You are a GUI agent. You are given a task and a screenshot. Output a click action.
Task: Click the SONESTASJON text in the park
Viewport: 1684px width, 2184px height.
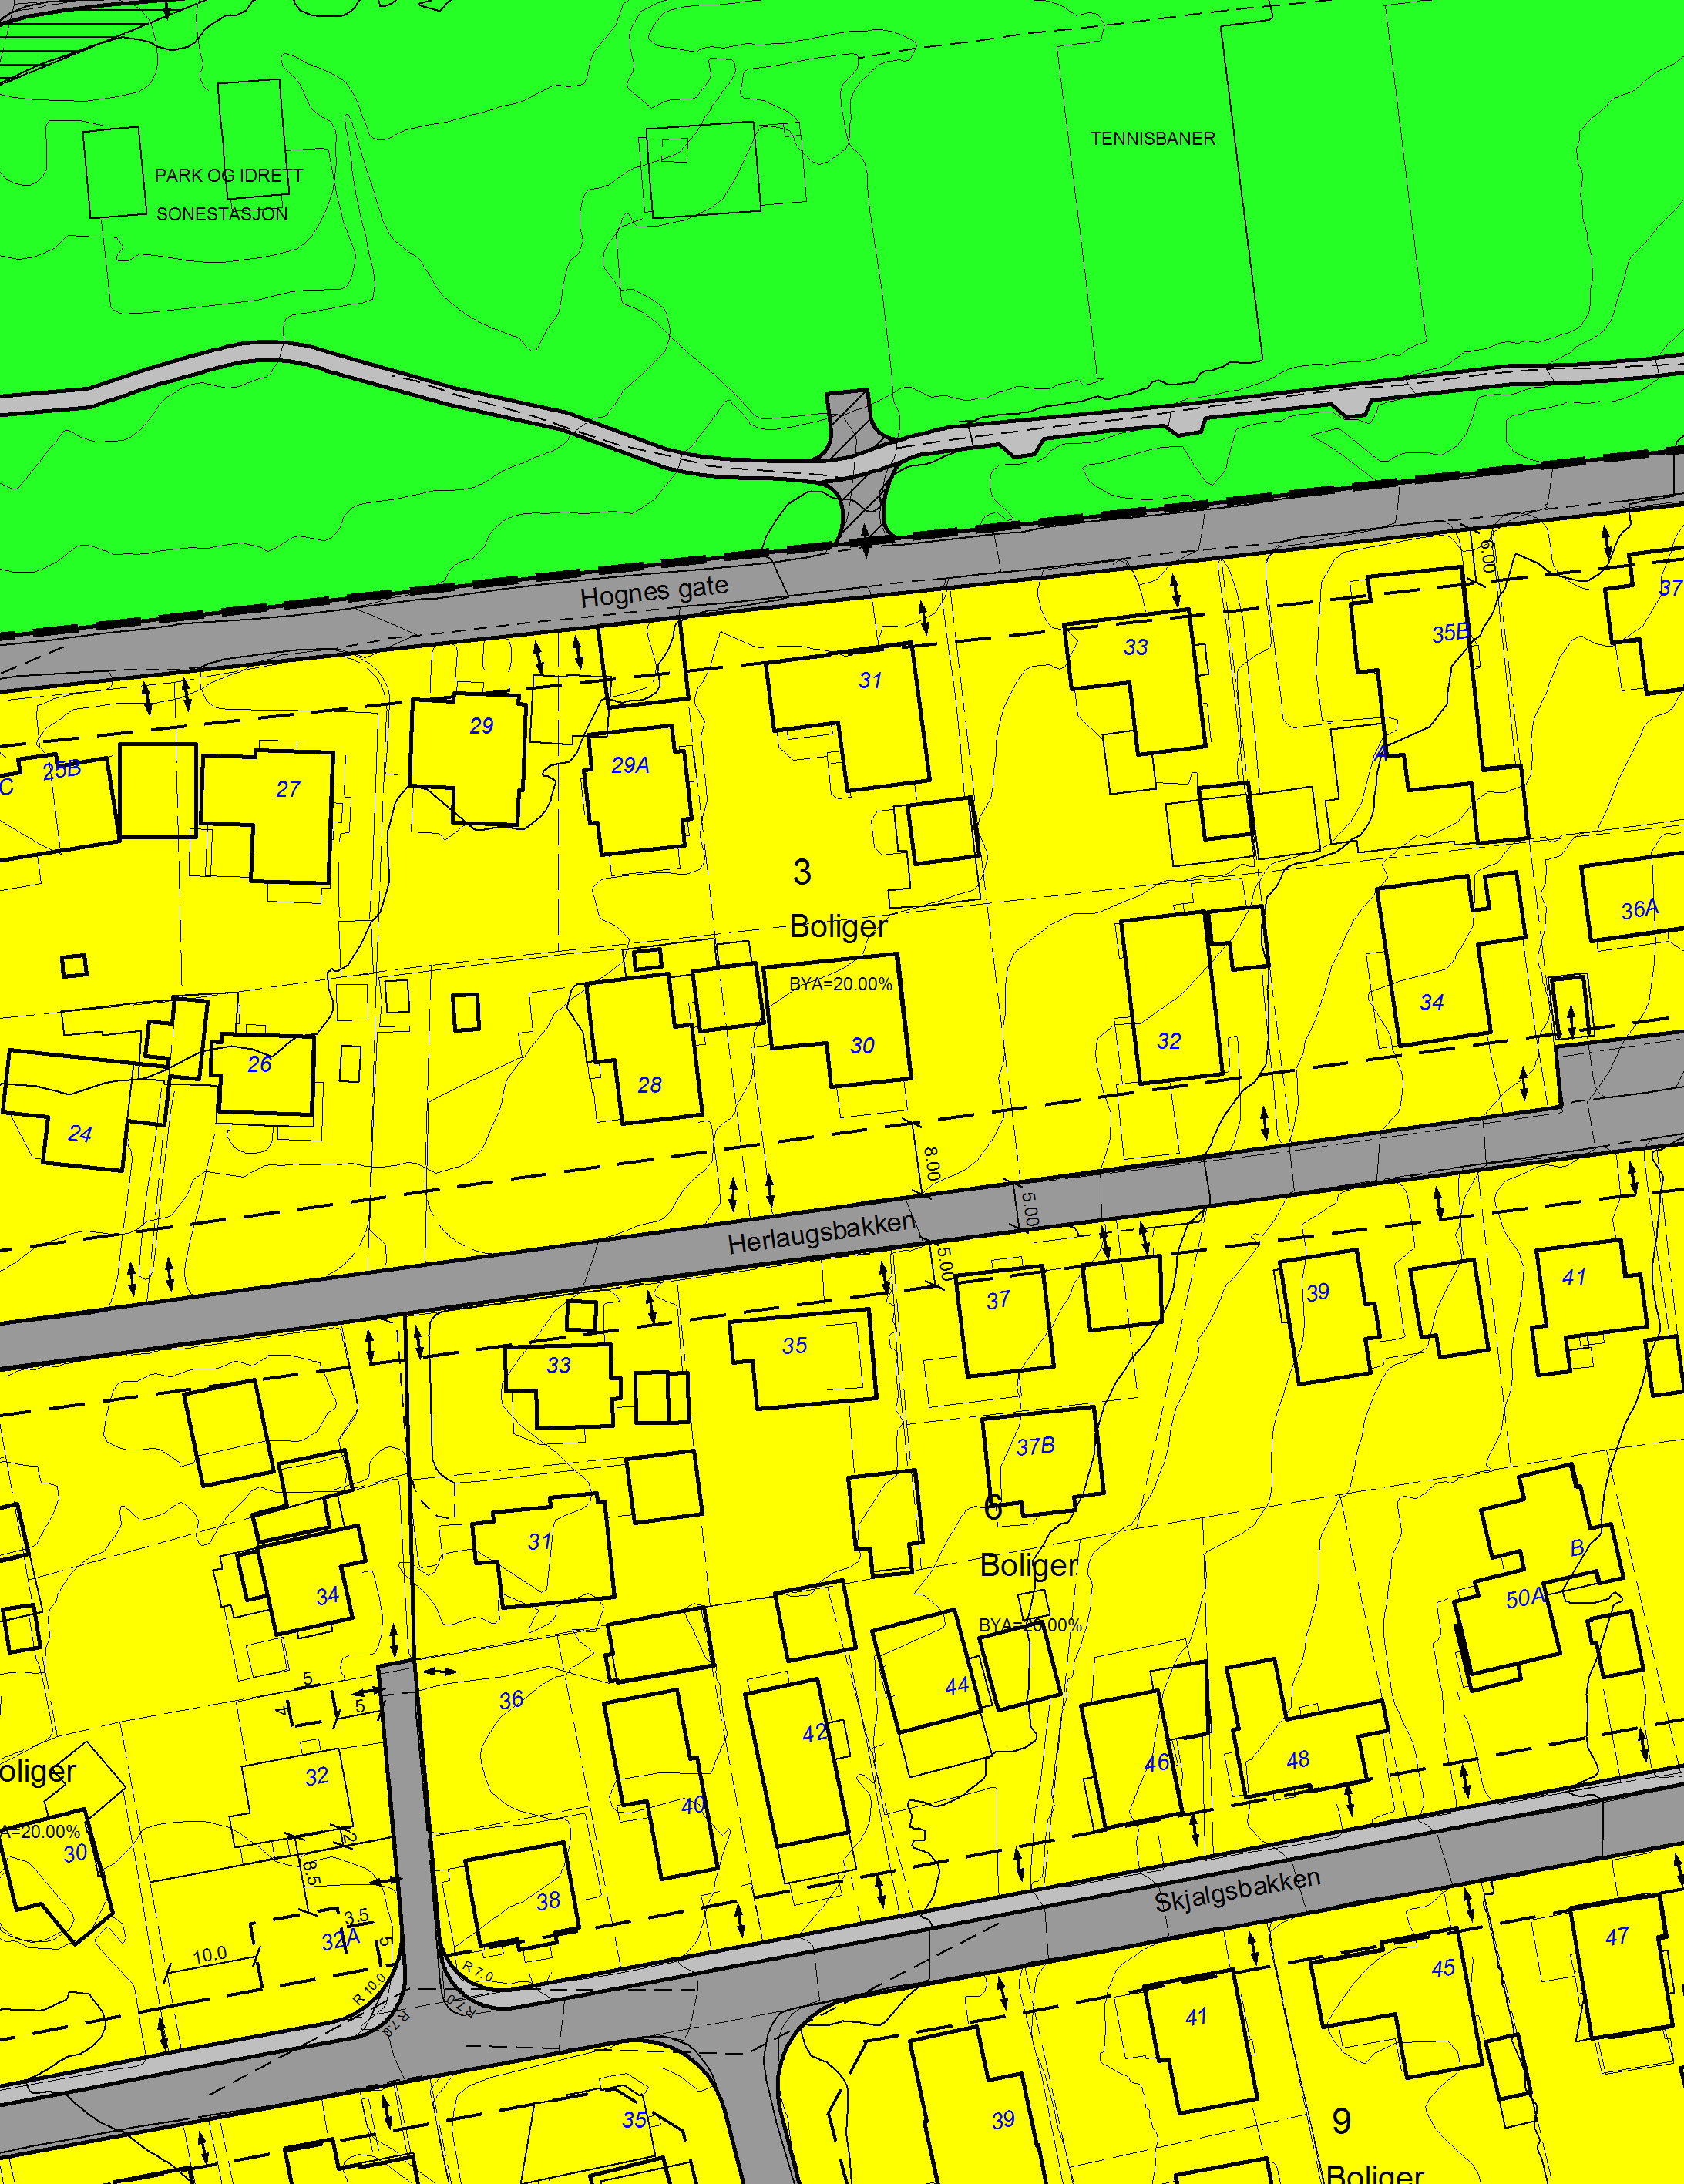click(x=222, y=214)
